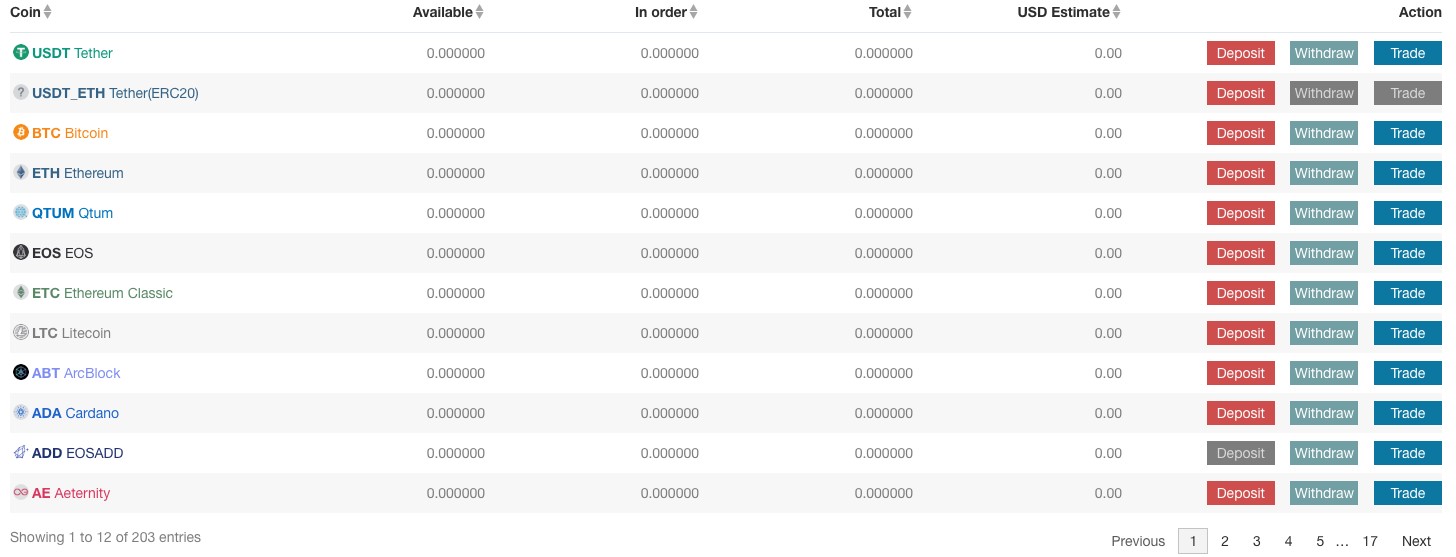Viewport: 1456px width, 557px height.
Task: Jump to page 17
Action: [x=1370, y=541]
